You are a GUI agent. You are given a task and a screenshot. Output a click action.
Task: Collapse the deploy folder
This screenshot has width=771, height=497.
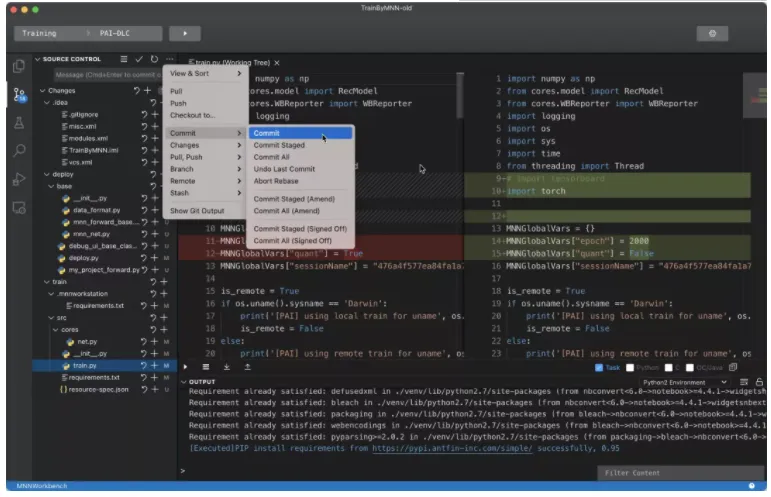pos(47,175)
